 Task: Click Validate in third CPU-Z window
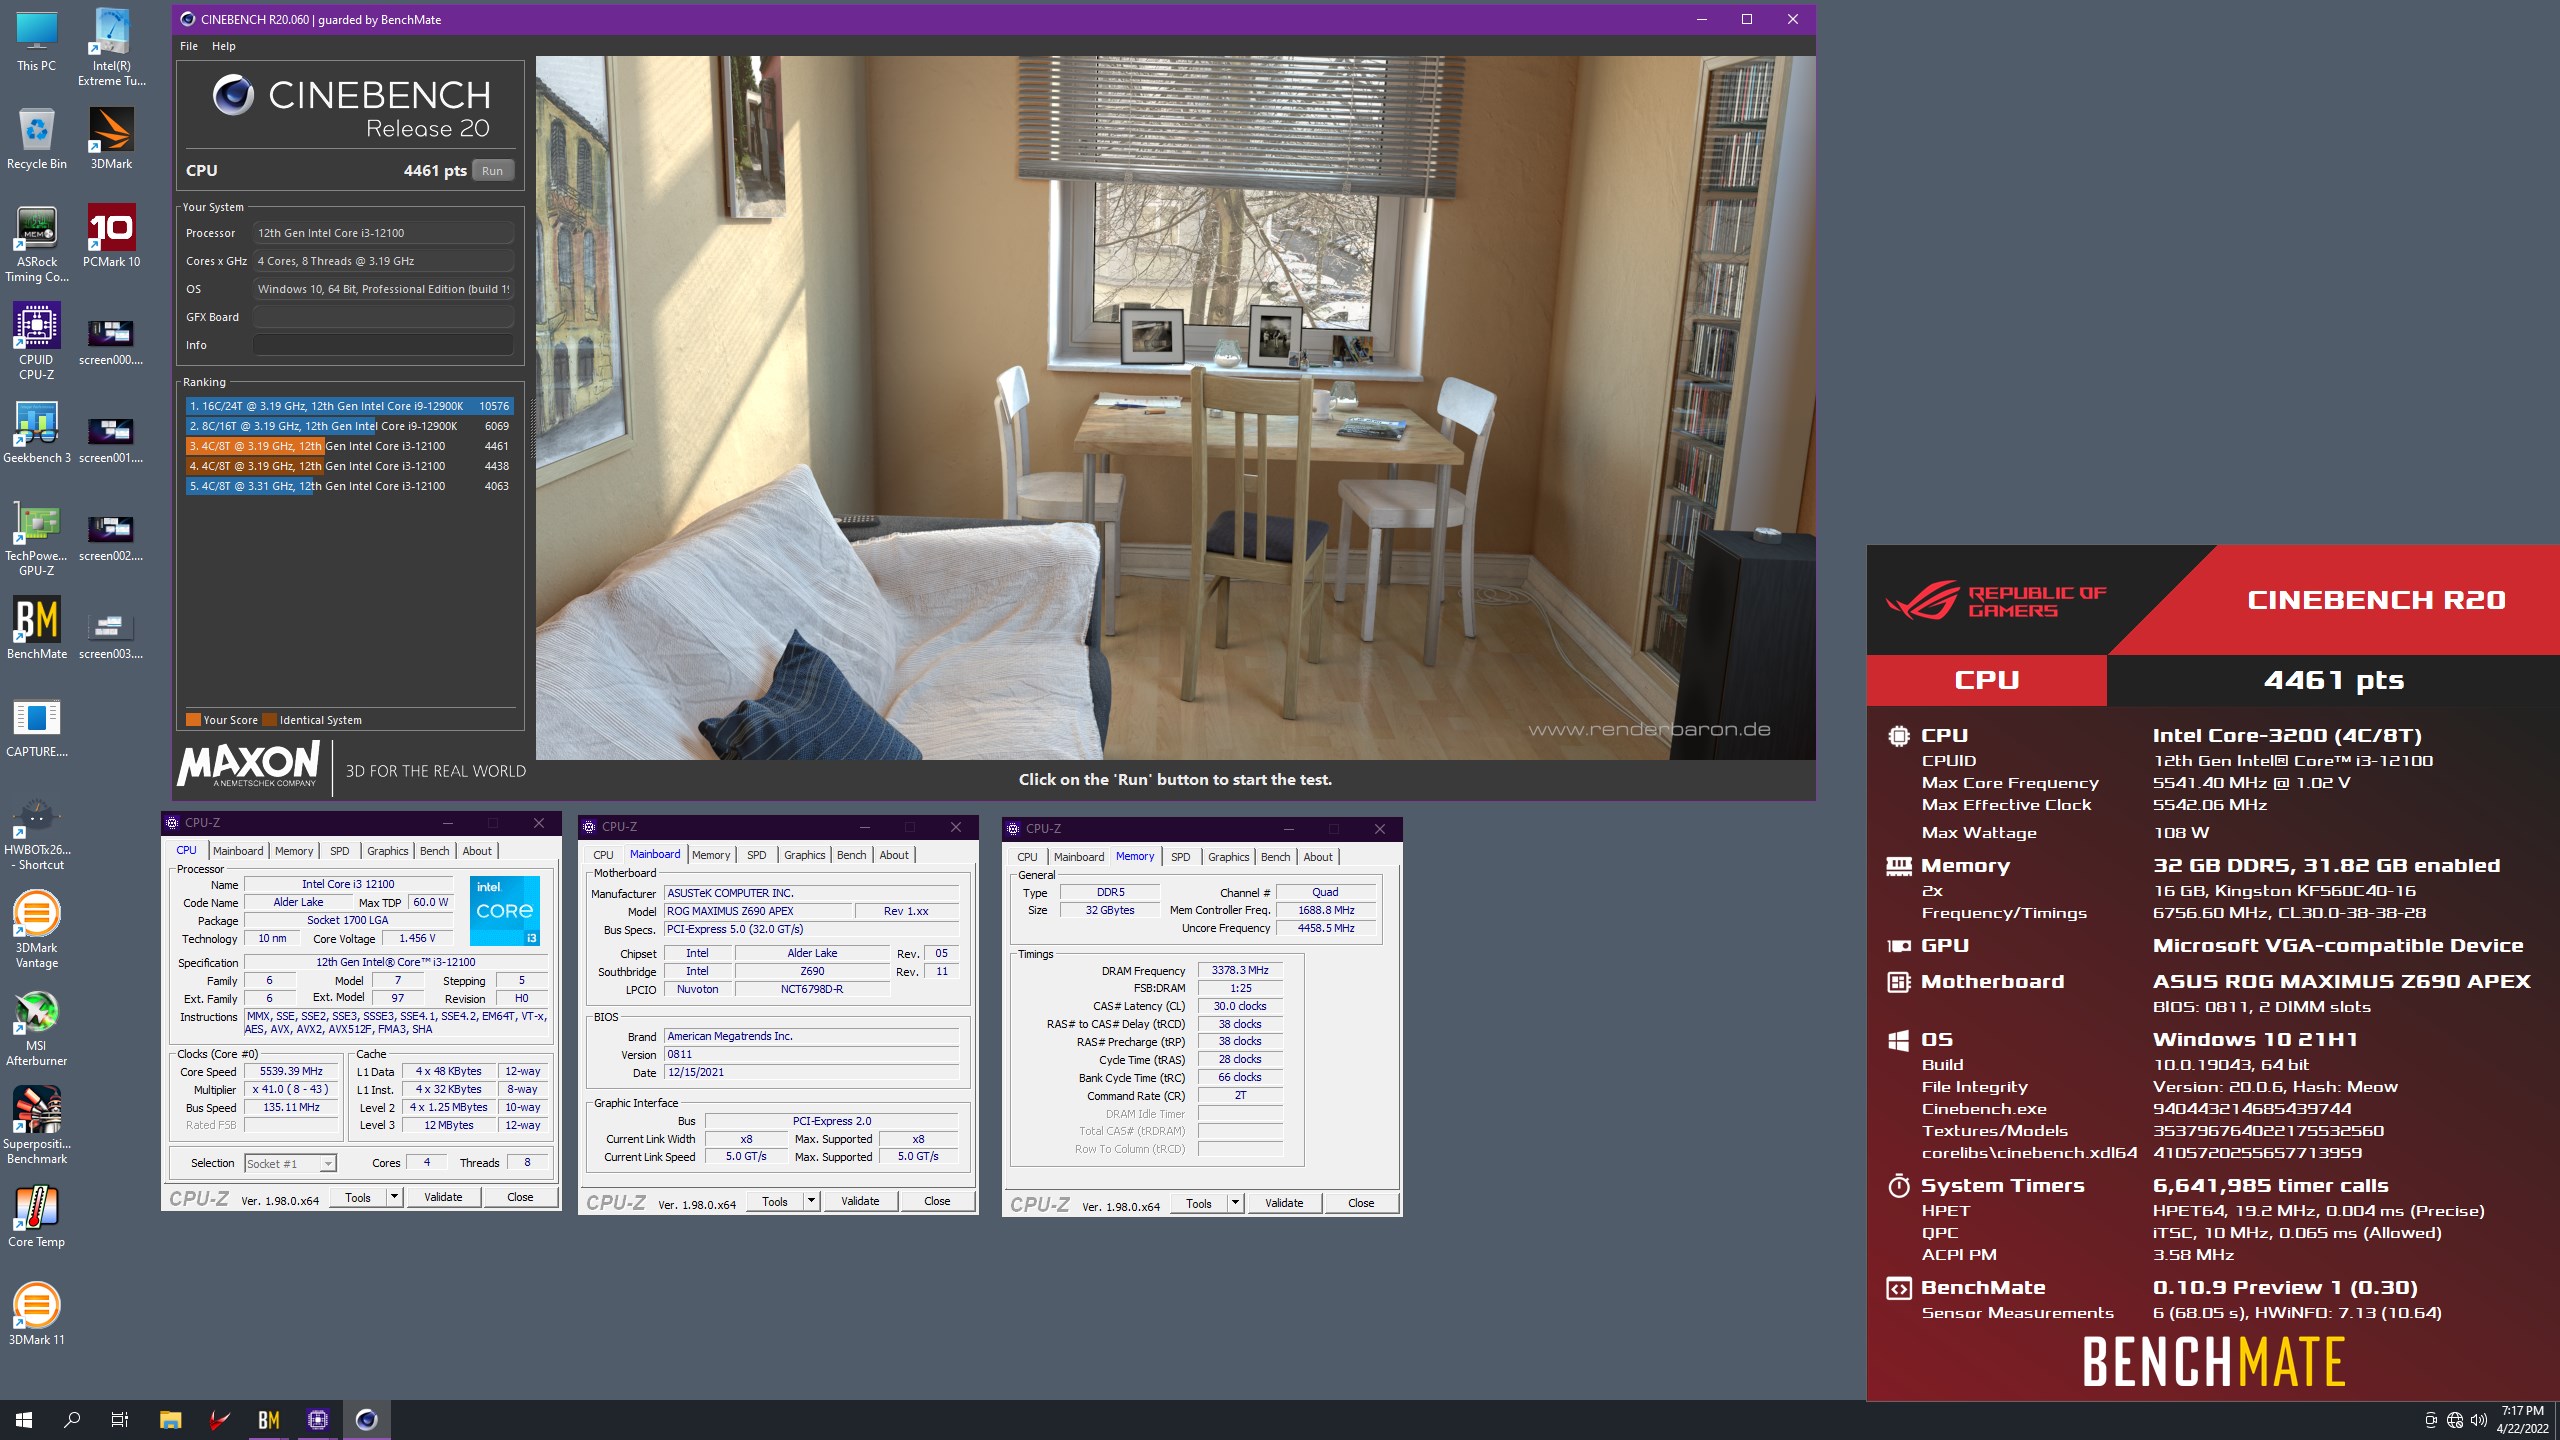(1284, 1203)
